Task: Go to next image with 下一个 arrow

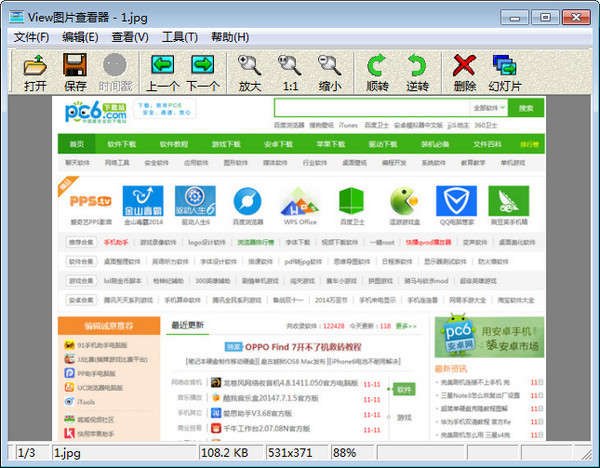Action: (203, 72)
